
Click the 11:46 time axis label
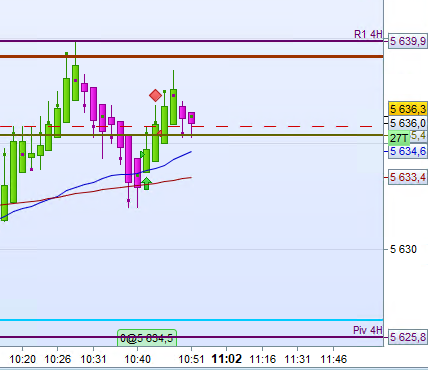point(334,359)
